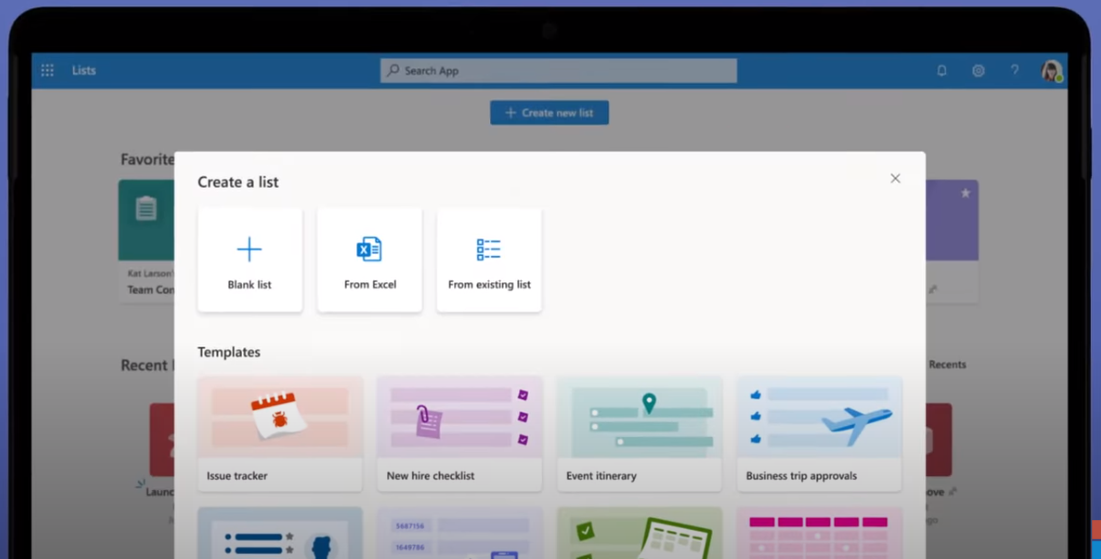
Task: Click the plus icon on Blank list
Action: tap(249, 249)
